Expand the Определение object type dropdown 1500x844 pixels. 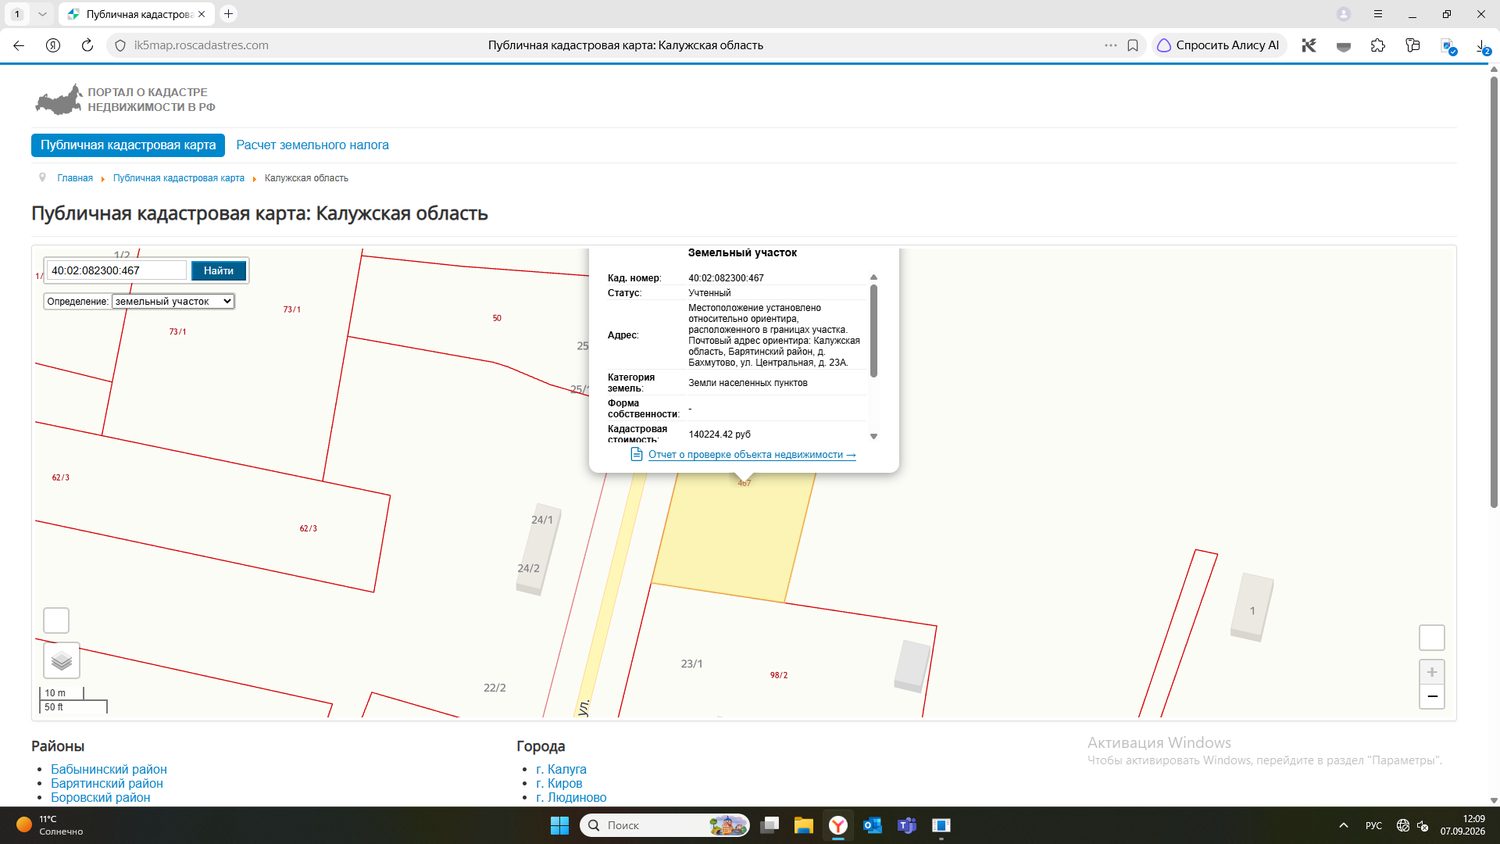173,301
